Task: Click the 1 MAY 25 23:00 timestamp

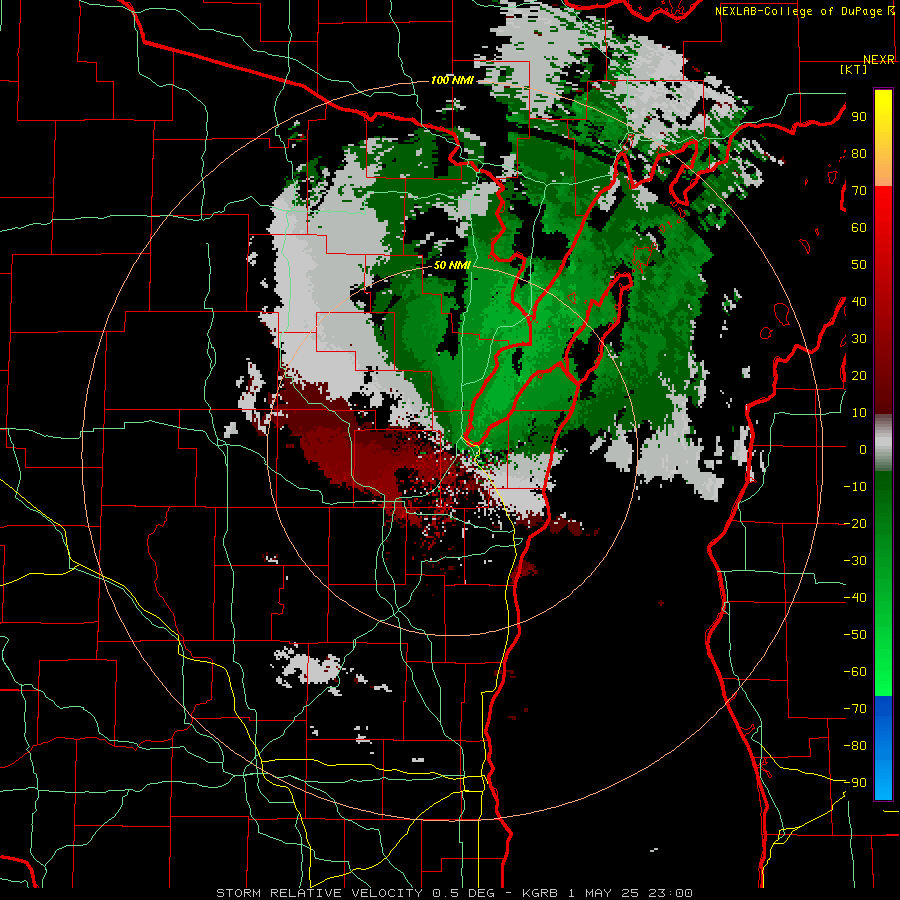Action: click(630, 893)
